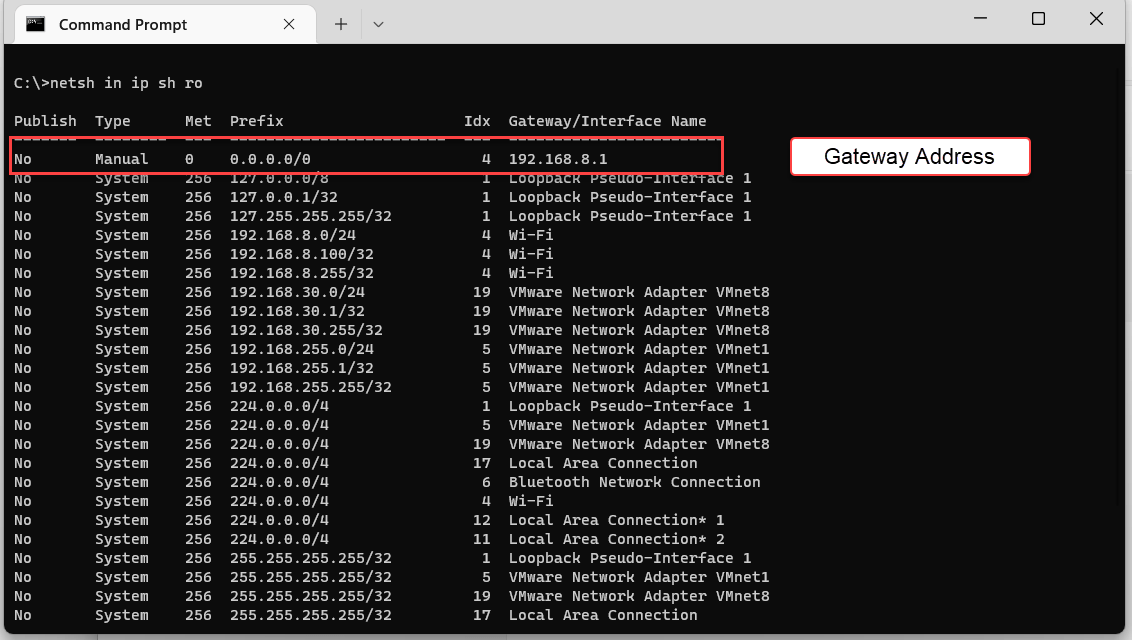Select the Command Prompt tab
This screenshot has width=1132, height=640.
tap(150, 24)
